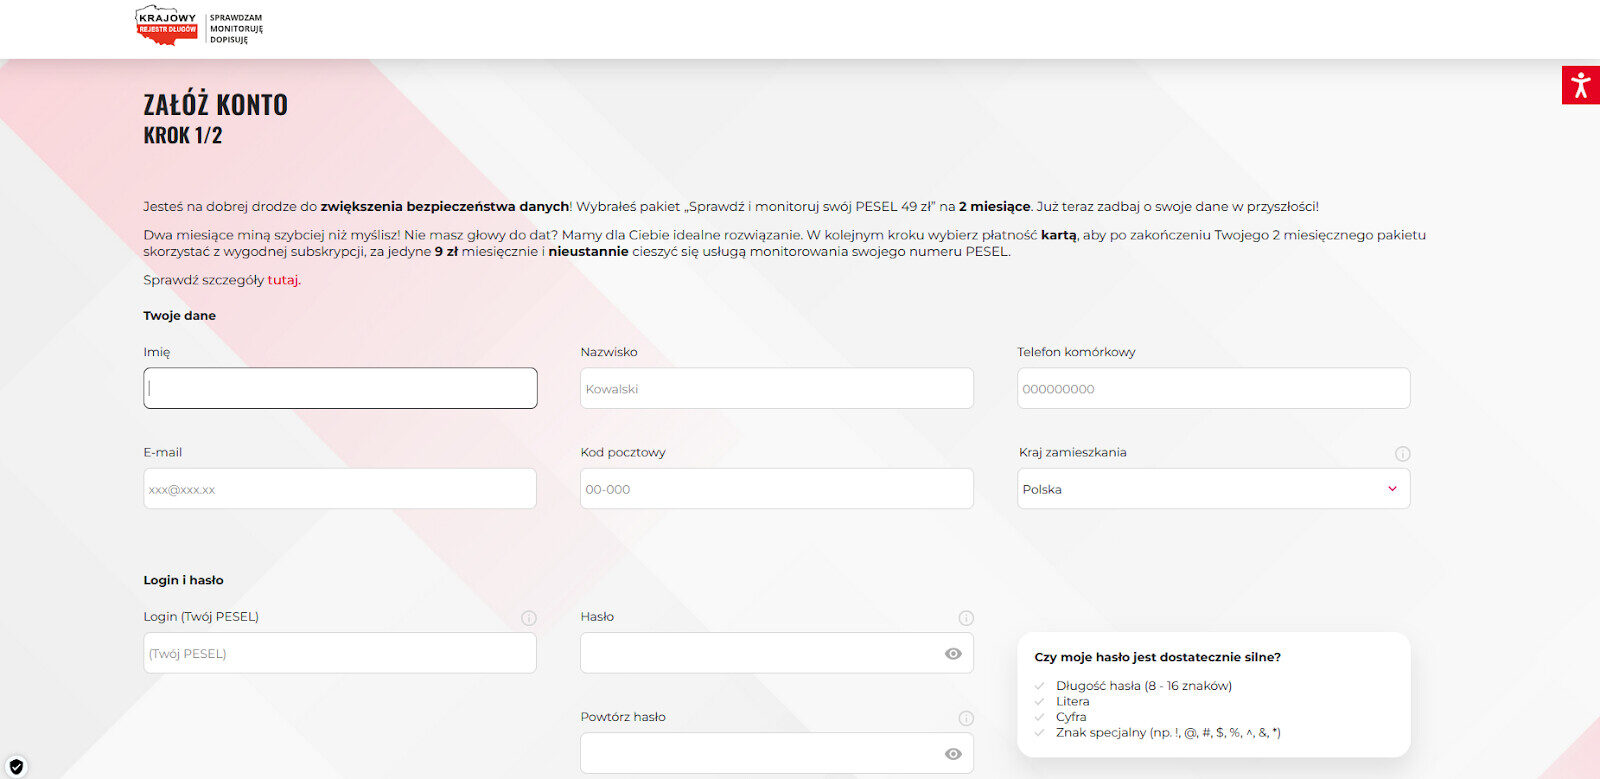Click the Kod pocztowy field
The width and height of the screenshot is (1600, 779).
click(x=776, y=489)
